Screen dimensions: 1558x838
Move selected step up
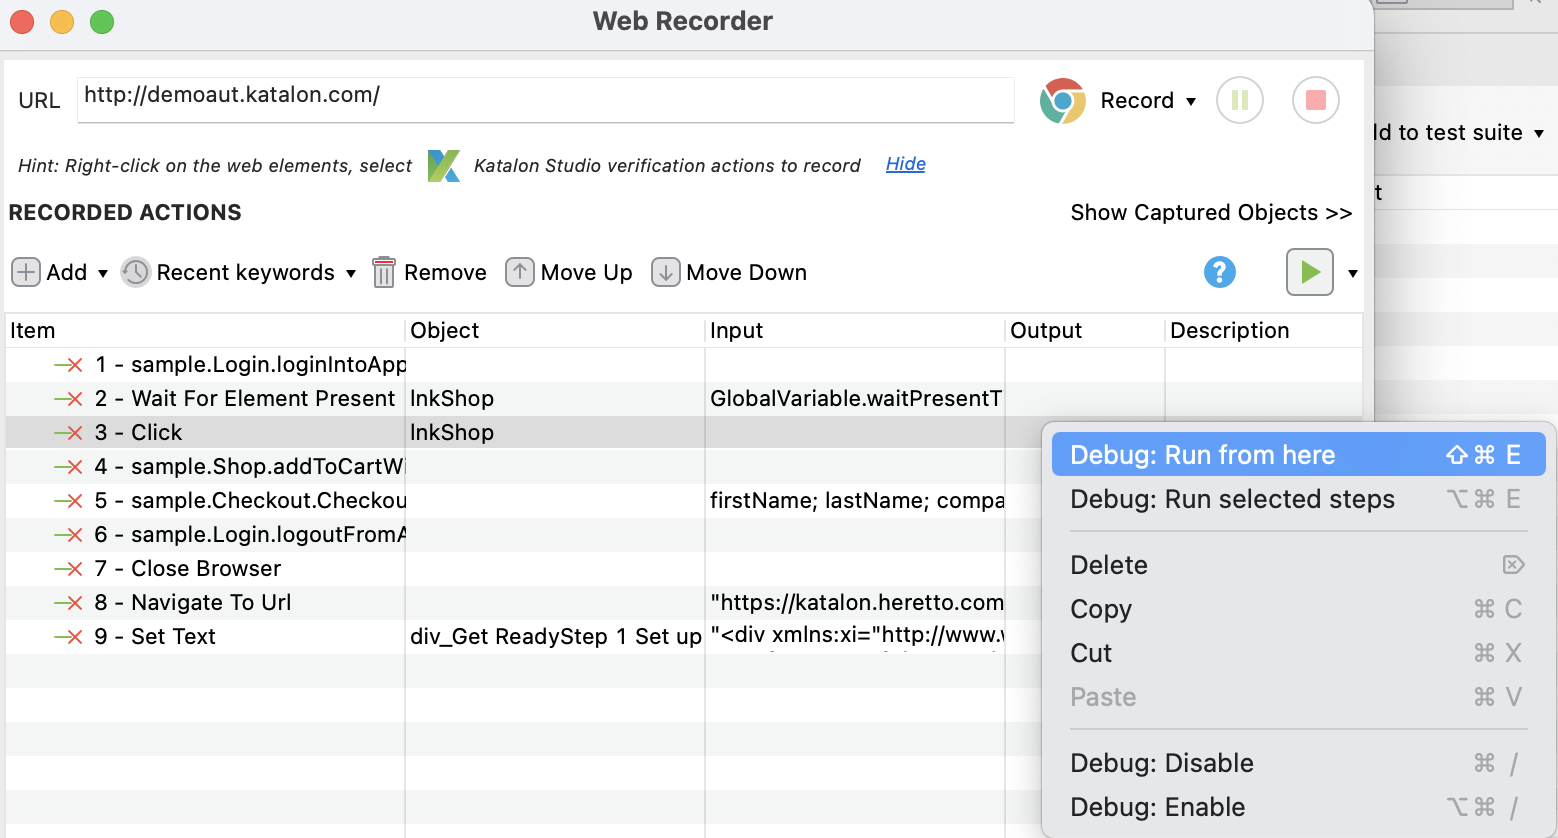(519, 272)
